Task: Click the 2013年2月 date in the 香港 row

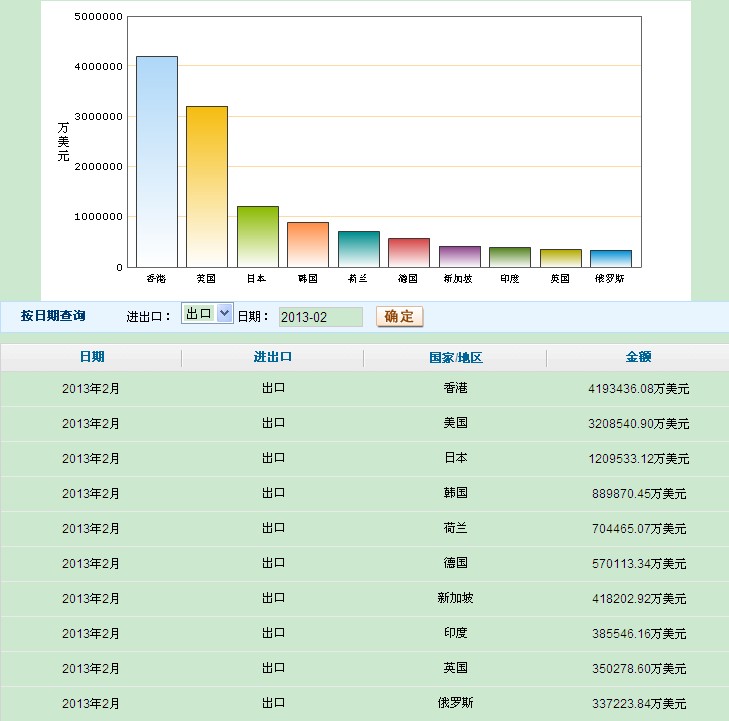Action: 91,389
